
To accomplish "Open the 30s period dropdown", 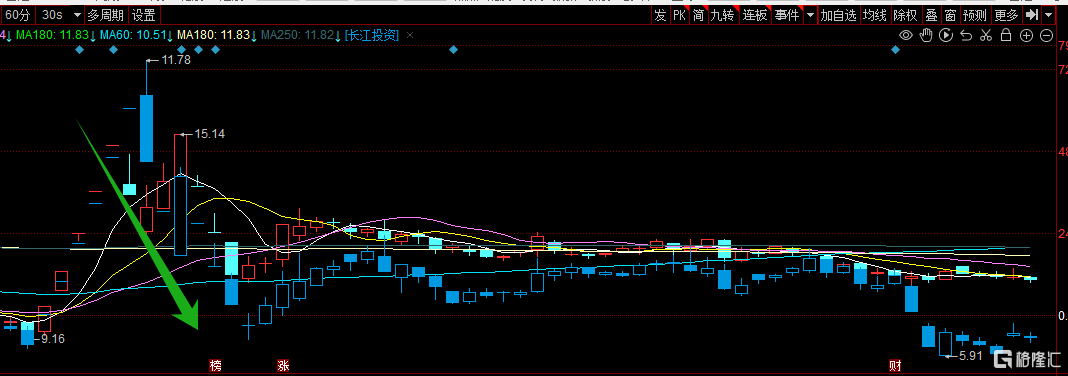I will pos(60,15).
